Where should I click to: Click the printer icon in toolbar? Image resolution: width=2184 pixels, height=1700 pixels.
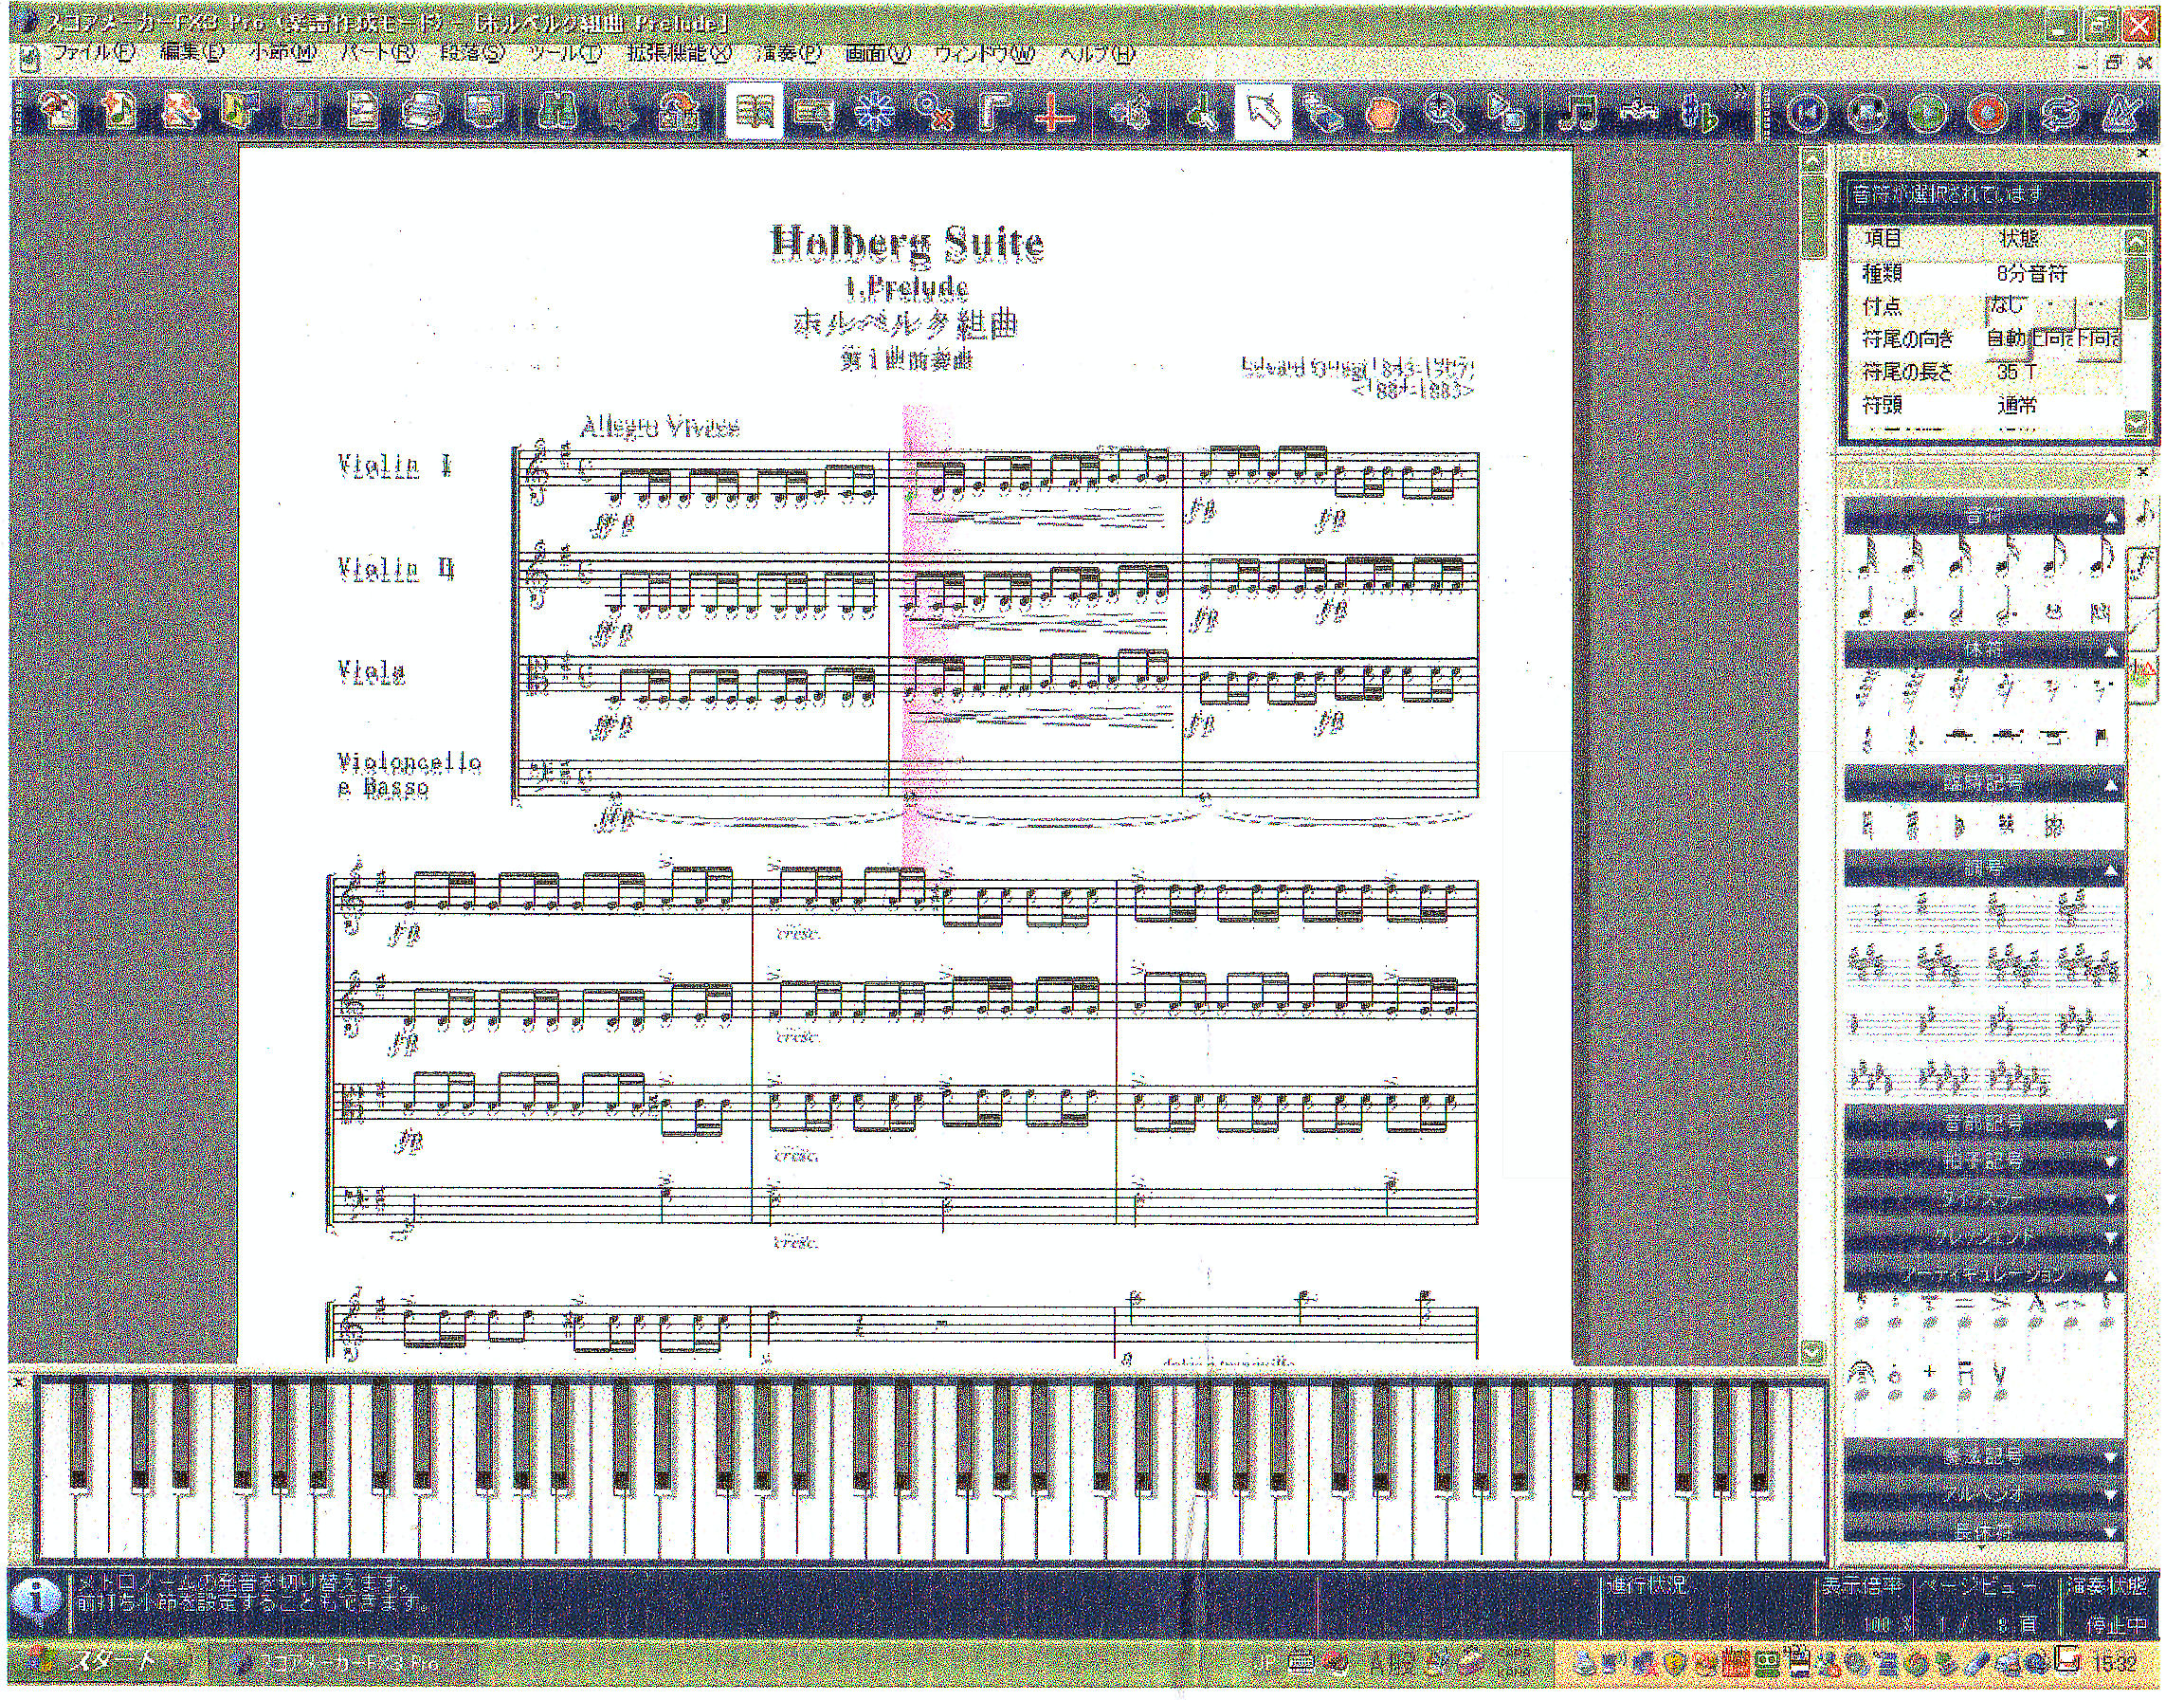point(423,112)
